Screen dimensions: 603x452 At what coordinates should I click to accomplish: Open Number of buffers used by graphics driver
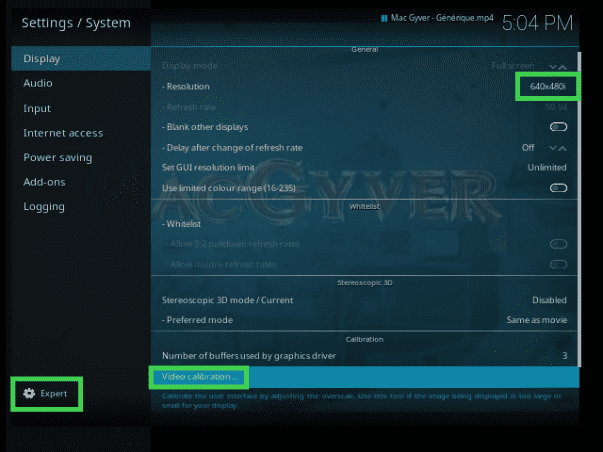pos(364,356)
